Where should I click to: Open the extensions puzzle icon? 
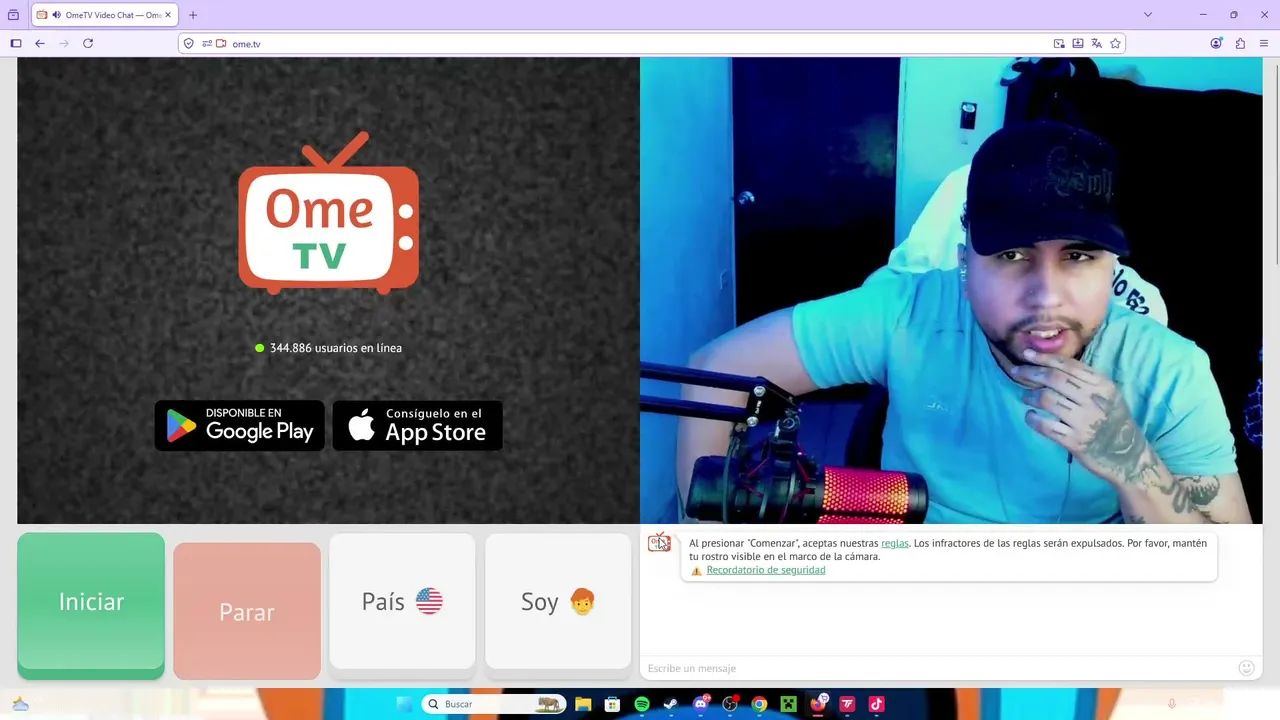1240,43
